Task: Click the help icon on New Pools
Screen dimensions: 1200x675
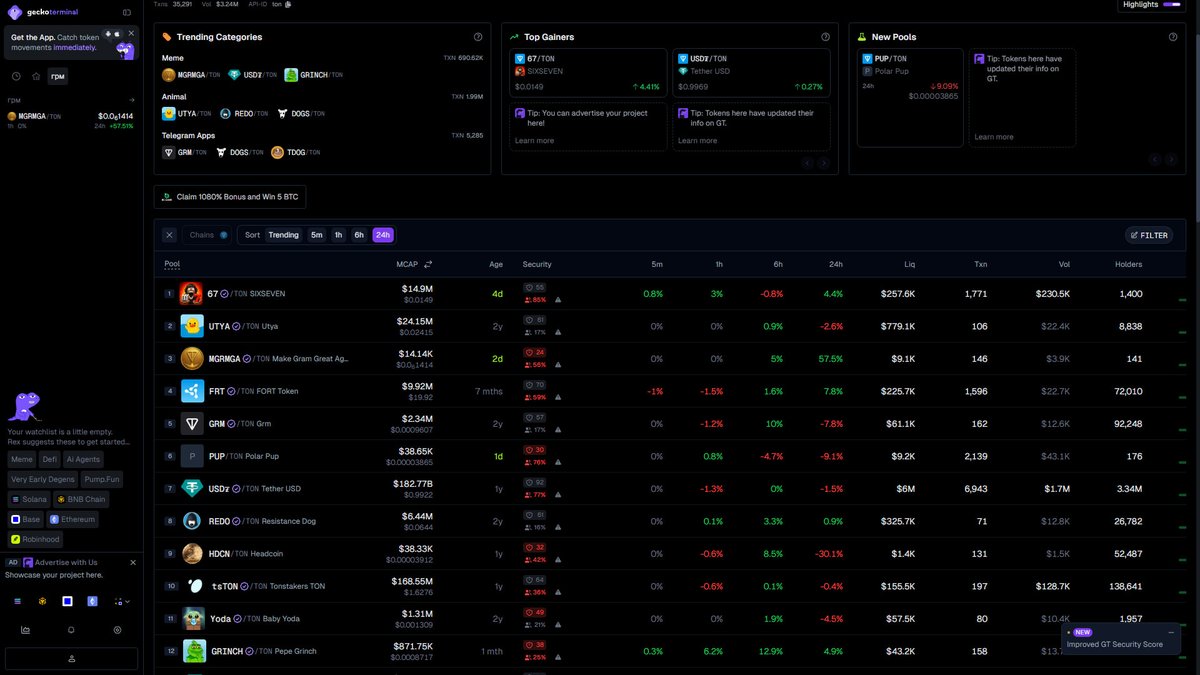Action: click(x=1173, y=37)
